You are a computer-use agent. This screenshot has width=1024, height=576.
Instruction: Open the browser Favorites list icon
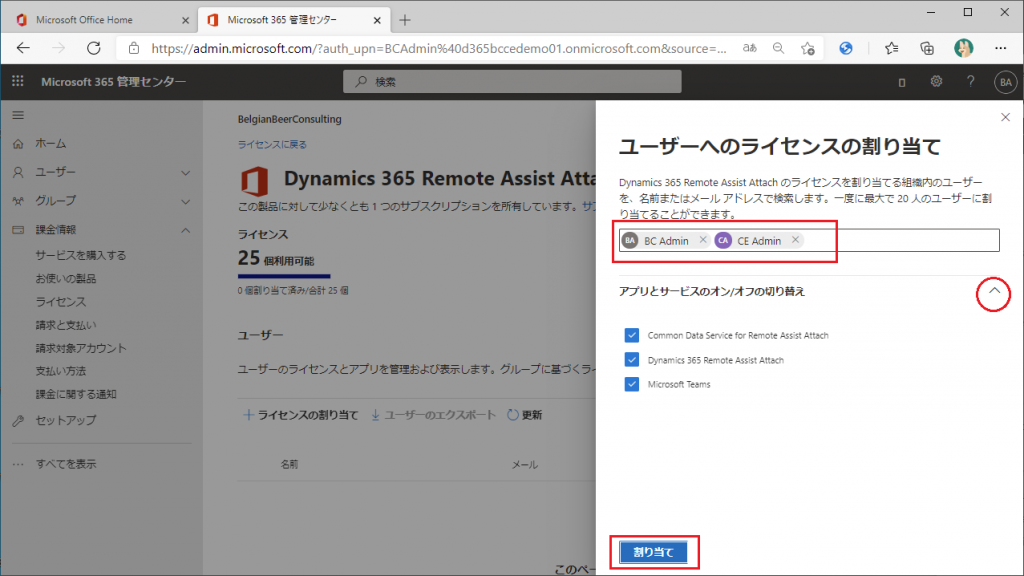coord(891,48)
